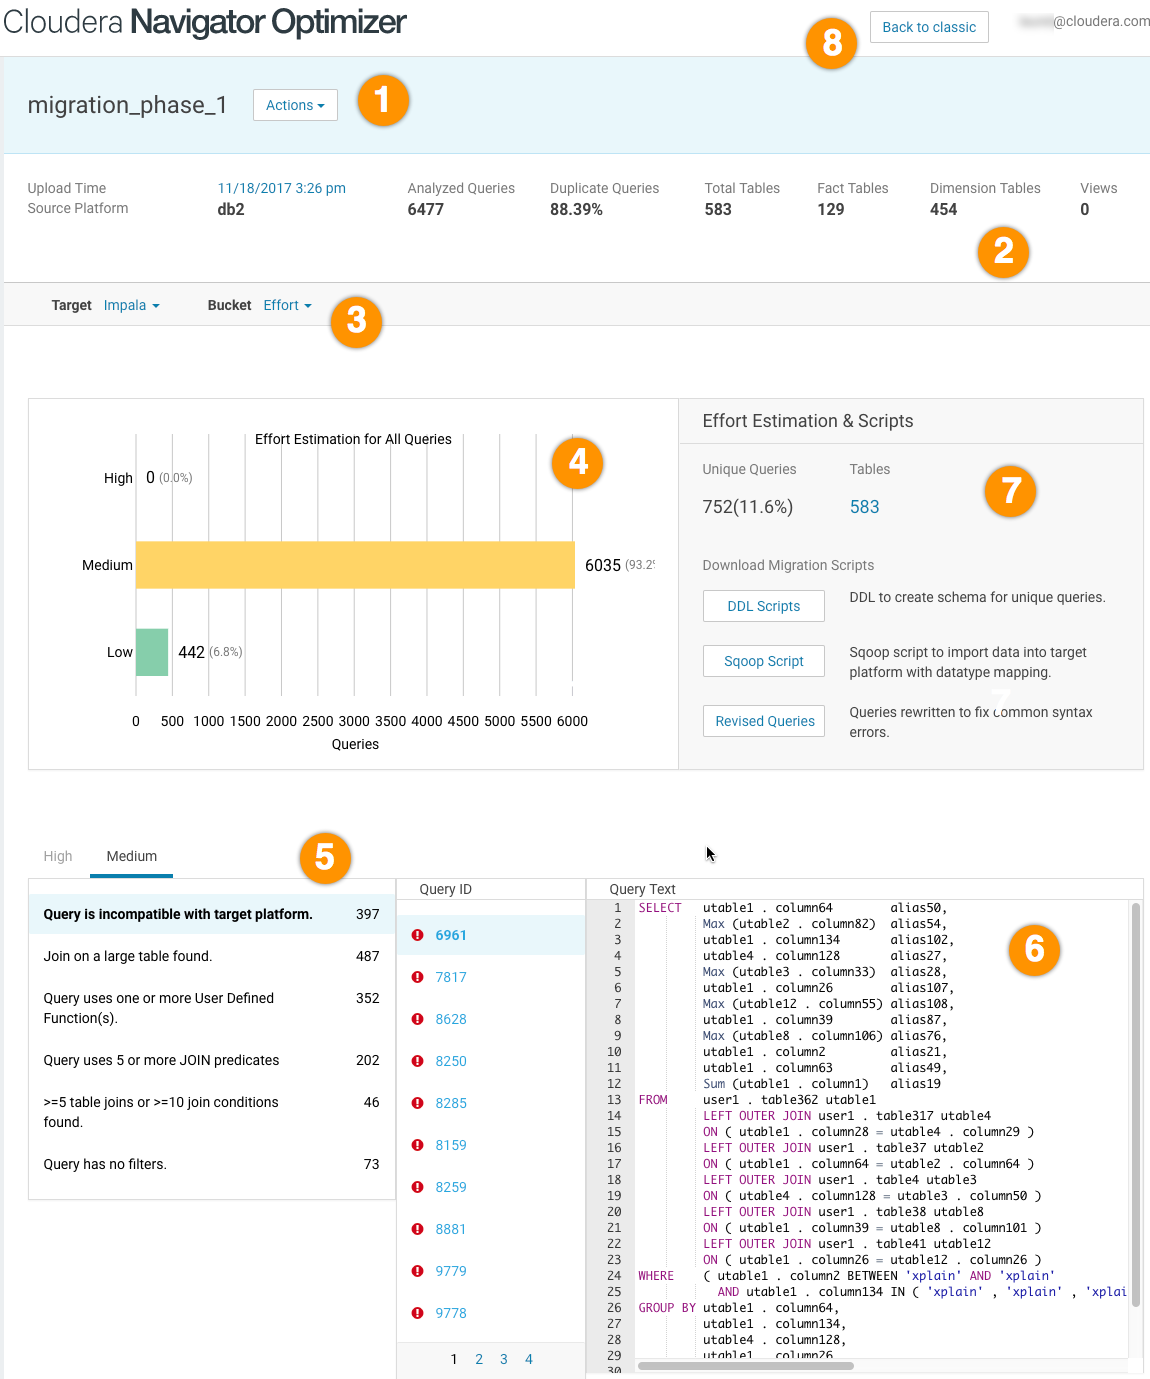Click the Views value 0

pyautogui.click(x=1085, y=209)
